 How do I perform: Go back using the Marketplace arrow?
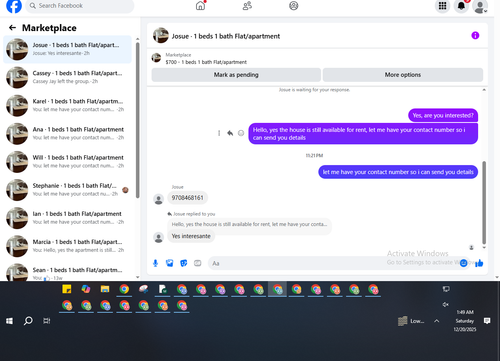pyautogui.click(x=12, y=28)
